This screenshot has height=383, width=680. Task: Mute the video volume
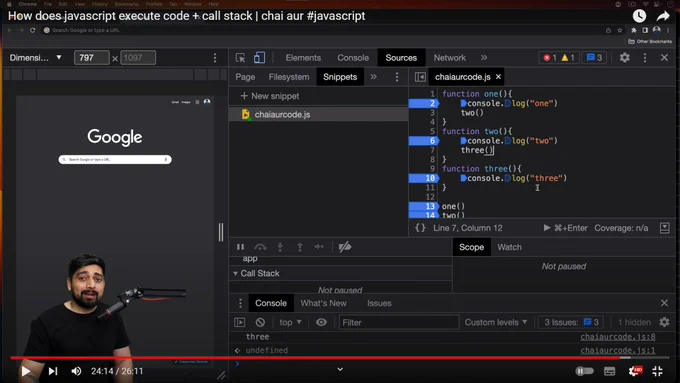[76, 371]
